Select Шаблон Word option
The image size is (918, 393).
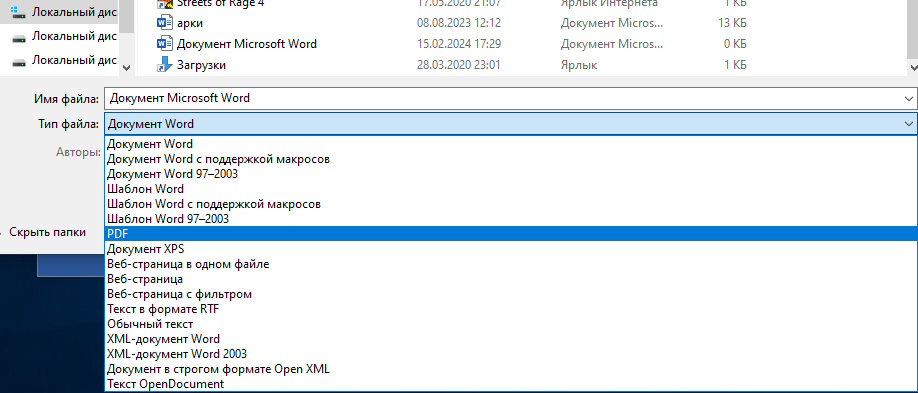coord(511,189)
